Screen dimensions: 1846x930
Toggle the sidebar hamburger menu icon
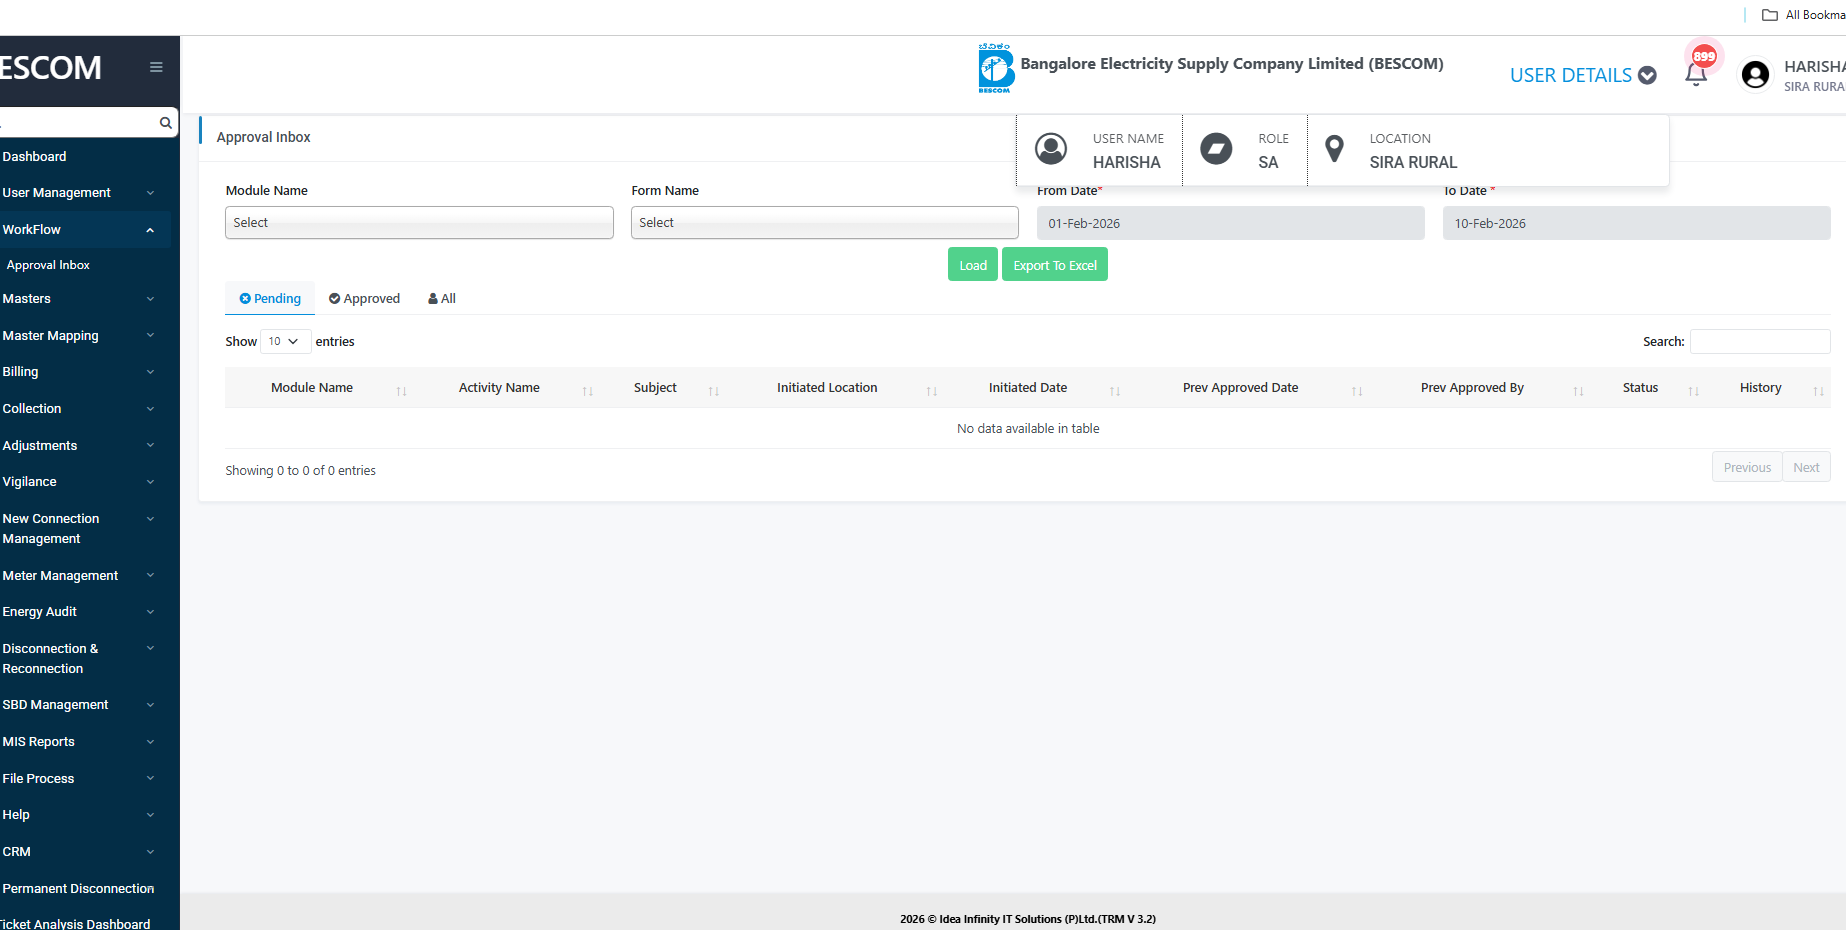[x=156, y=67]
